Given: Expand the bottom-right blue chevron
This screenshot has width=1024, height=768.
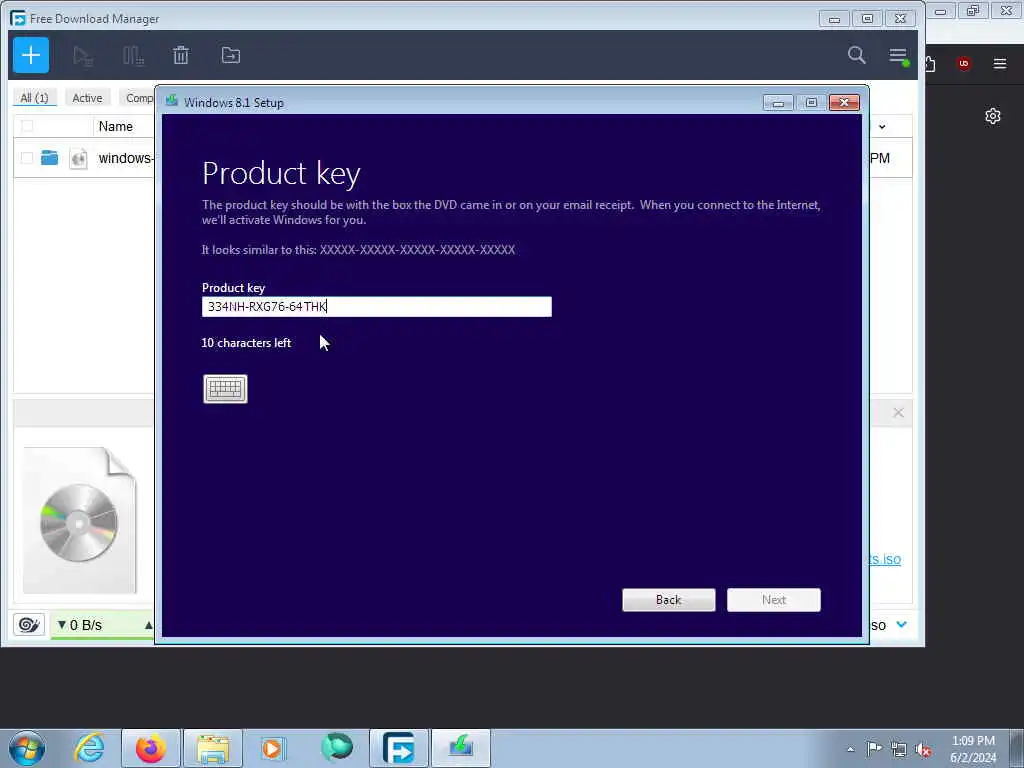Looking at the screenshot, I should 901,624.
